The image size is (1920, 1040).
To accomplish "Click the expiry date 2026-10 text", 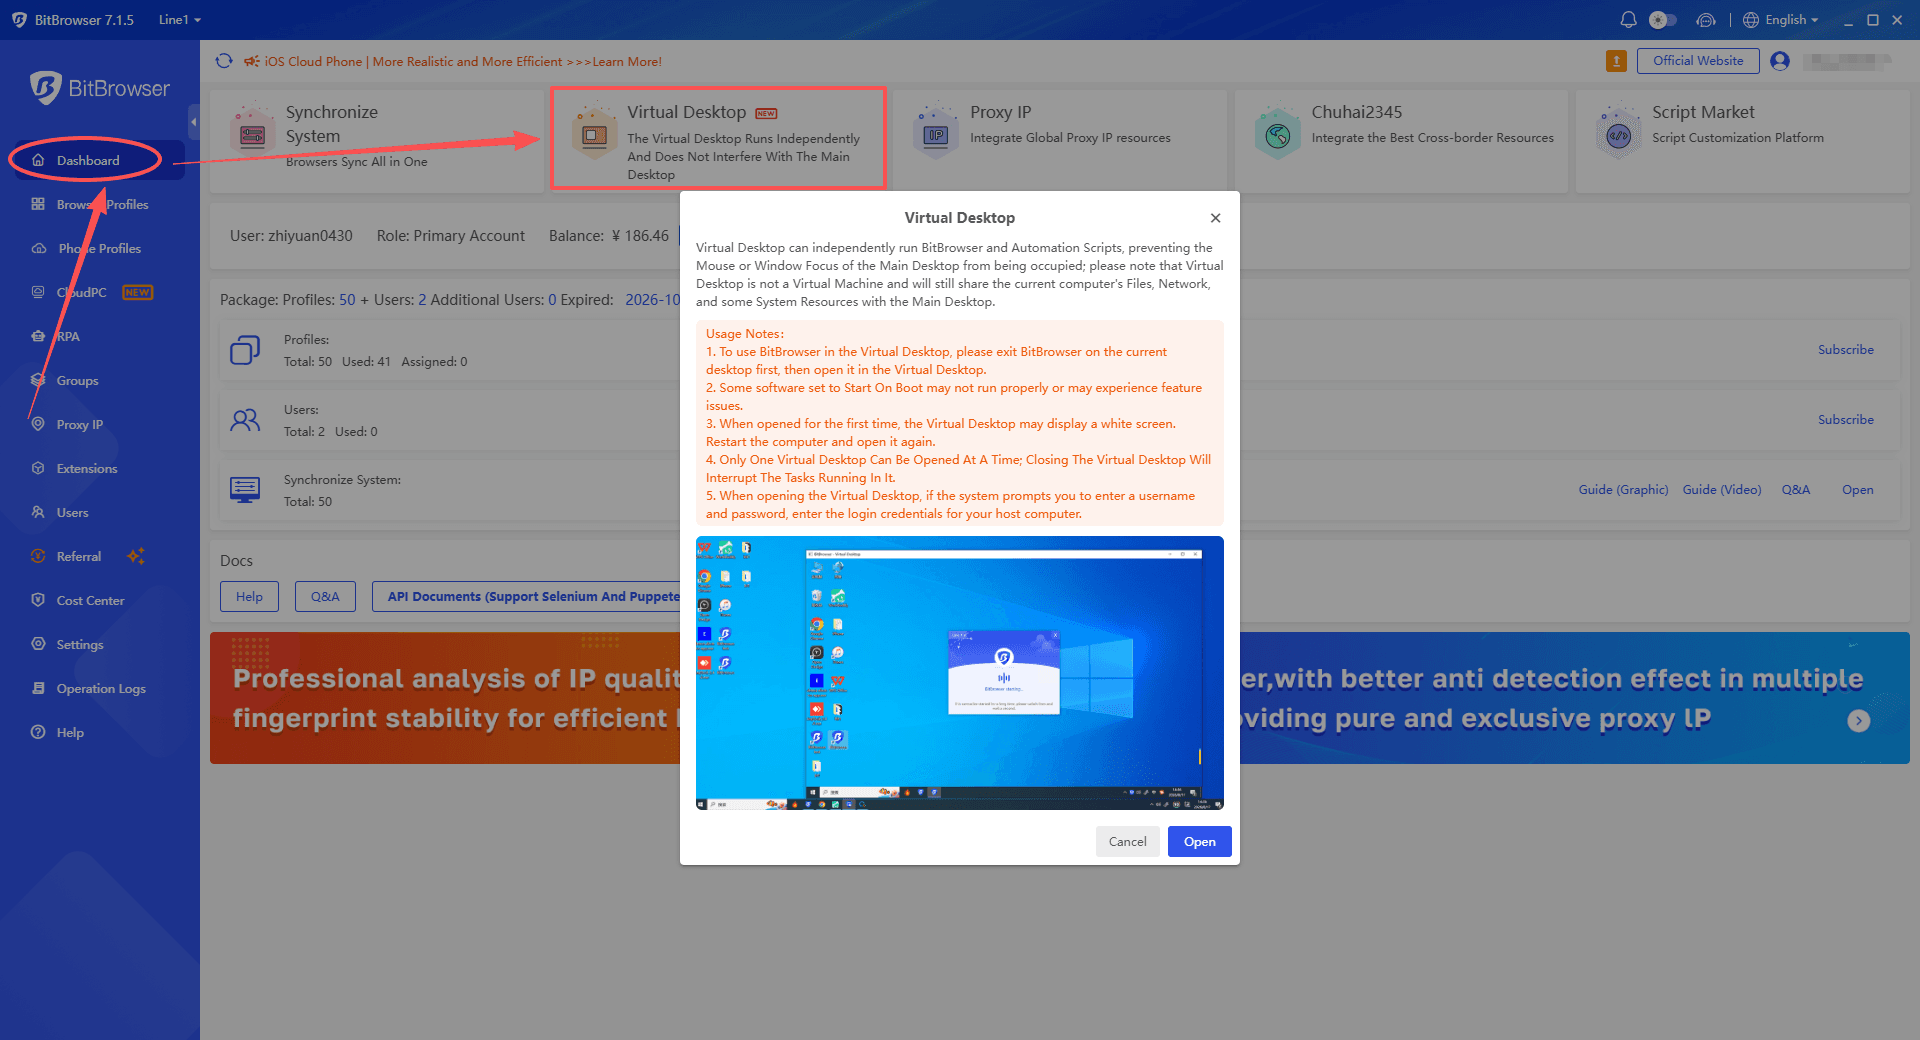I will tap(652, 299).
